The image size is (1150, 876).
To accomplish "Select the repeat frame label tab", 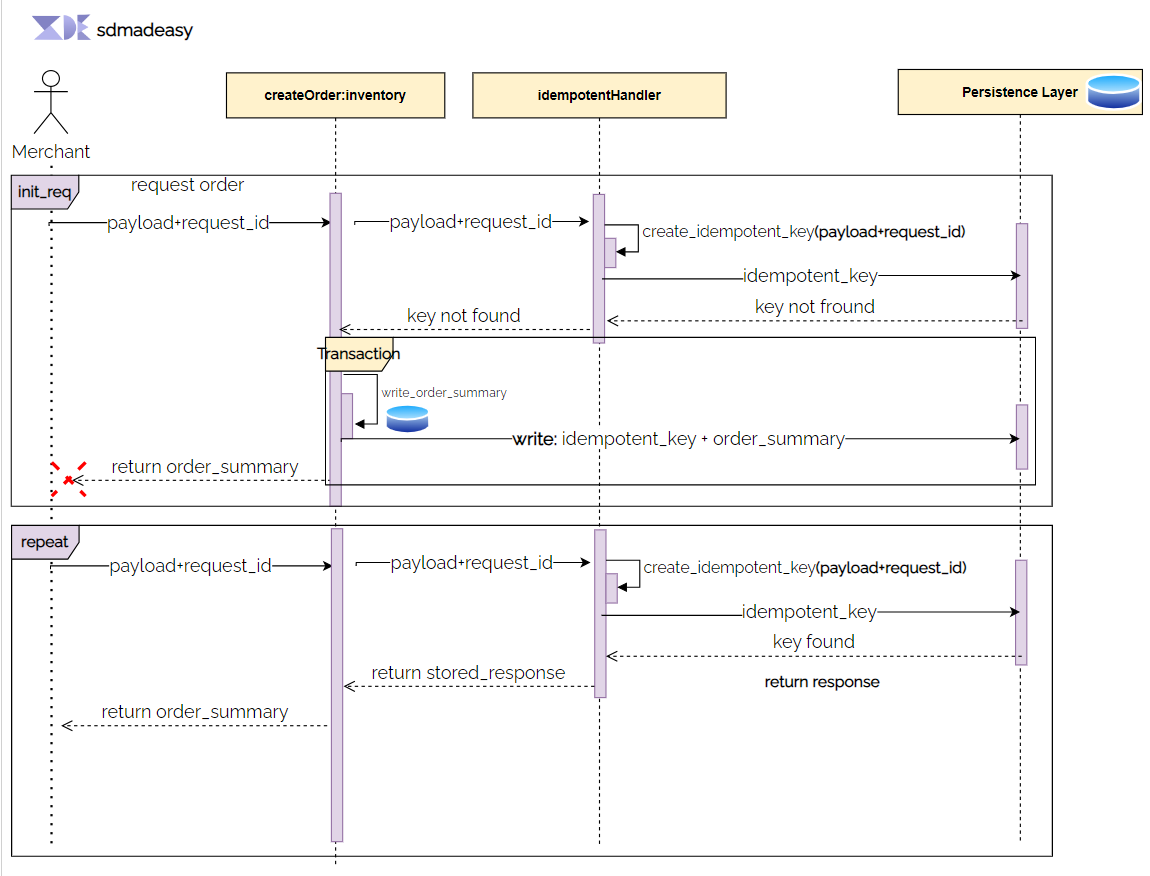I will click(44, 542).
